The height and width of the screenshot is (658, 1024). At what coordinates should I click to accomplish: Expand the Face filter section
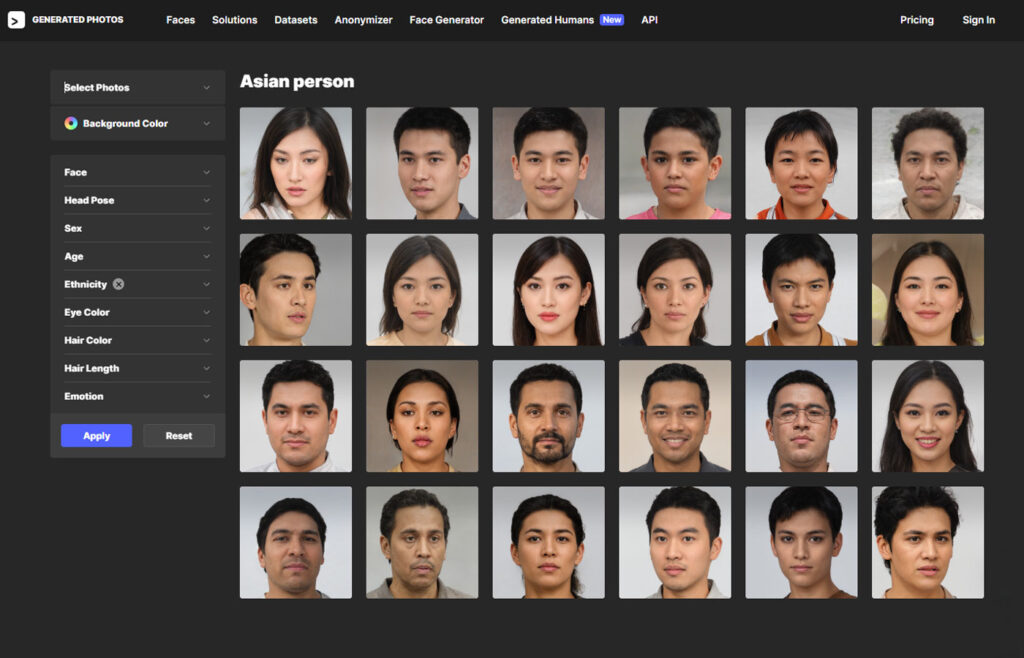138,172
